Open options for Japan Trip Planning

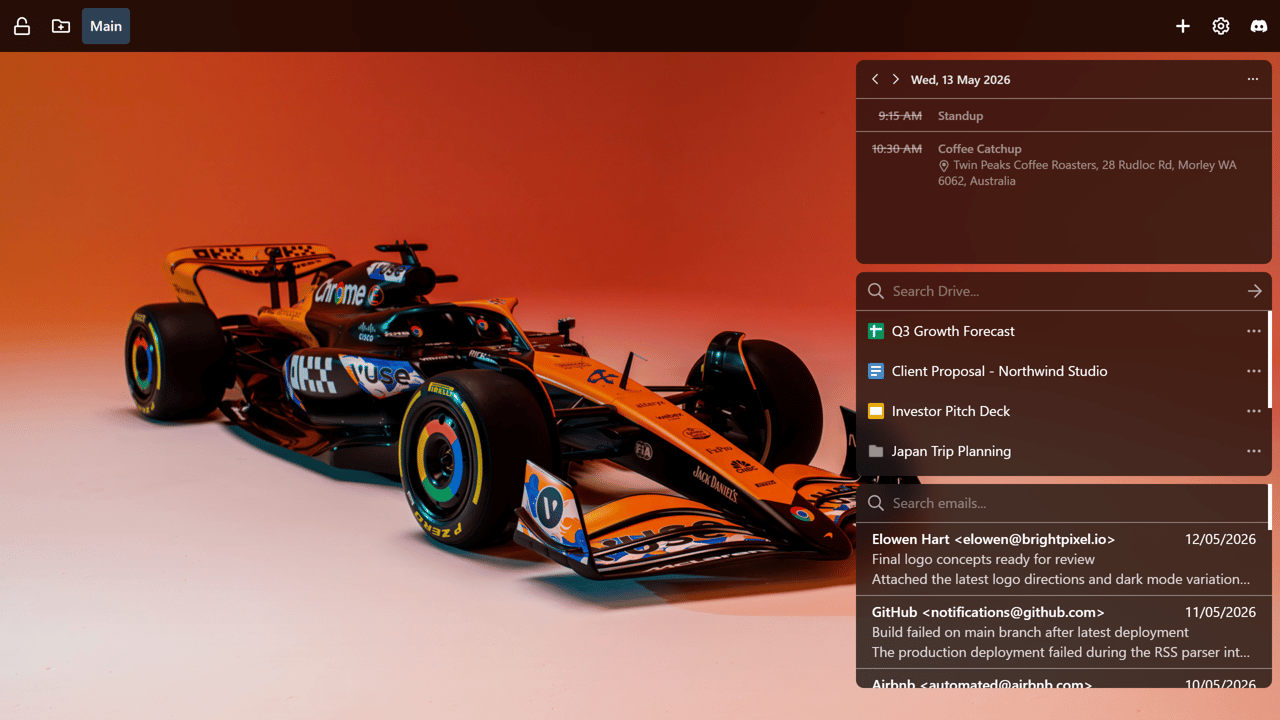point(1254,451)
